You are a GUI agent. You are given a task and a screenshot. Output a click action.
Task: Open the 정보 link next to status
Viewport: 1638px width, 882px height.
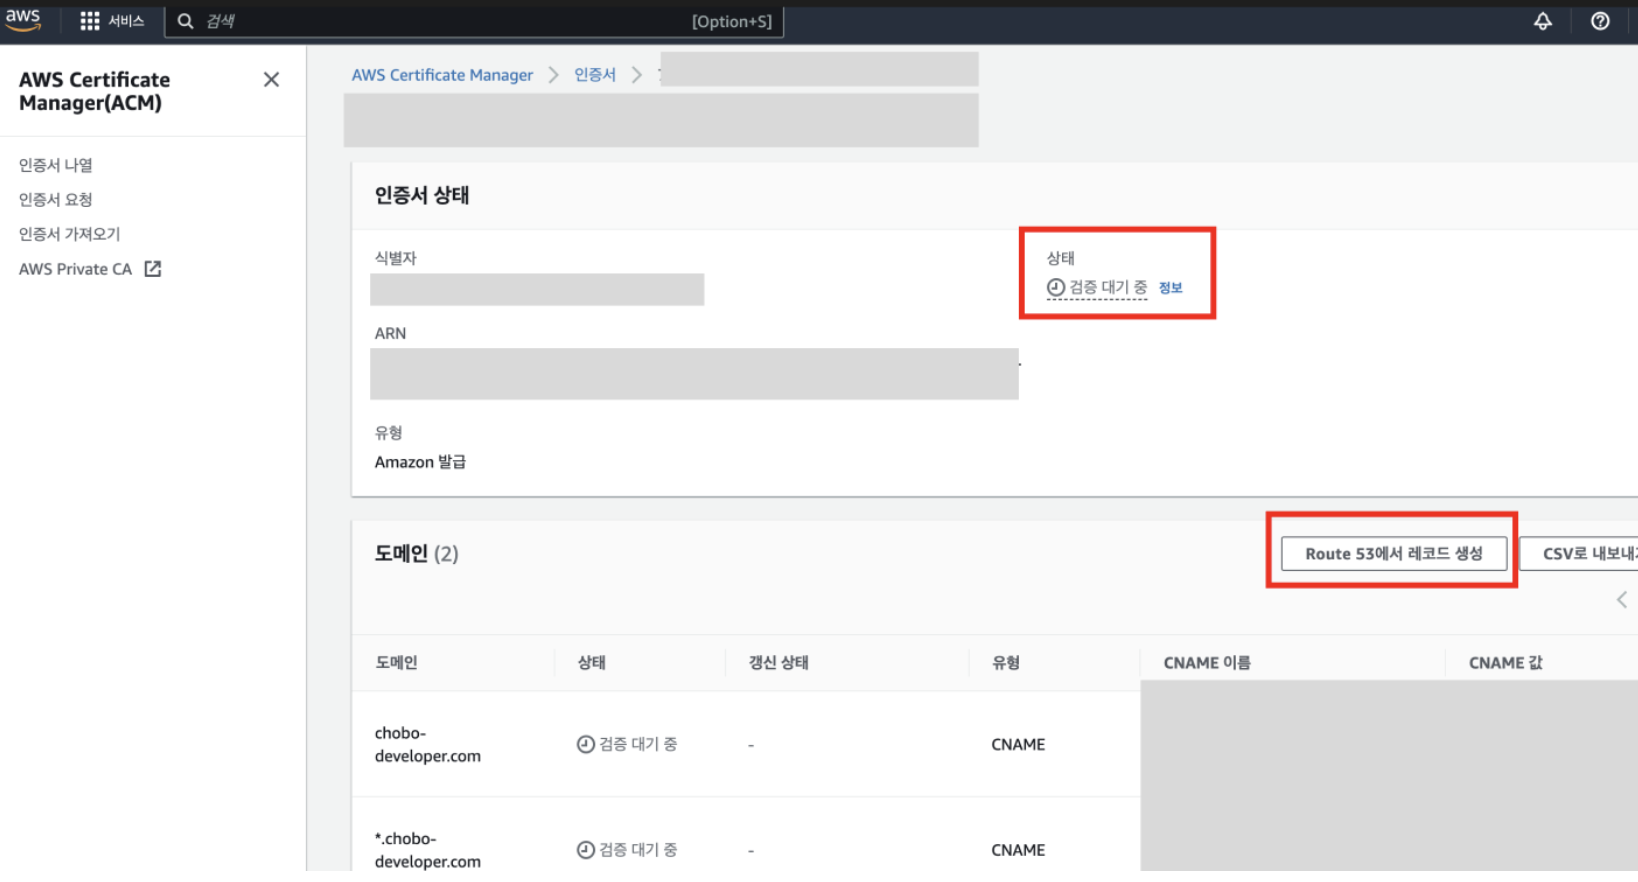pos(1171,288)
